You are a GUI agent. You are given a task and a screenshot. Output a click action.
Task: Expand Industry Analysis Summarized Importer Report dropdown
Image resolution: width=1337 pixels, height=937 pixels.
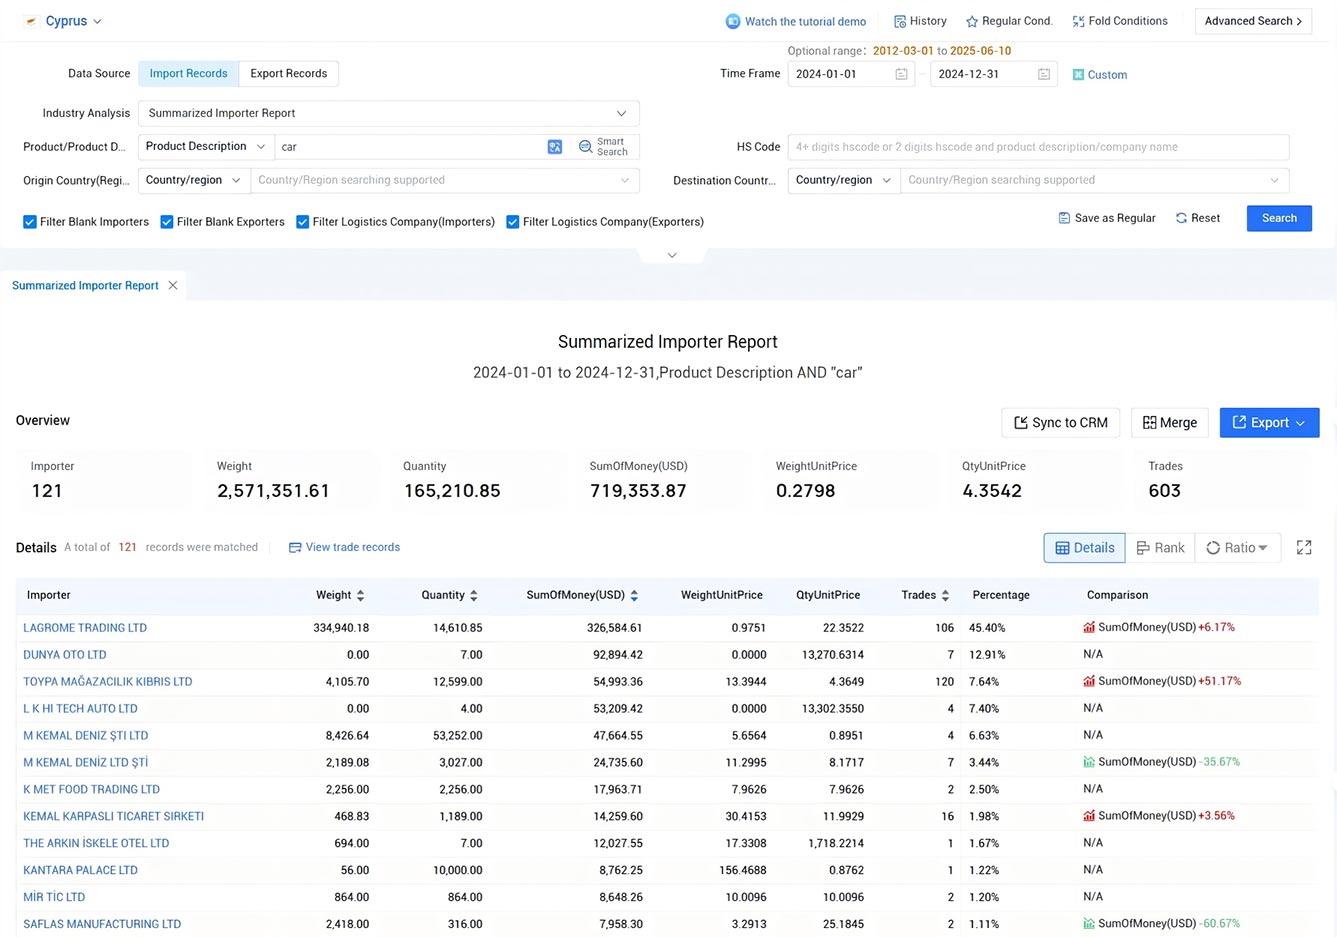(x=389, y=113)
